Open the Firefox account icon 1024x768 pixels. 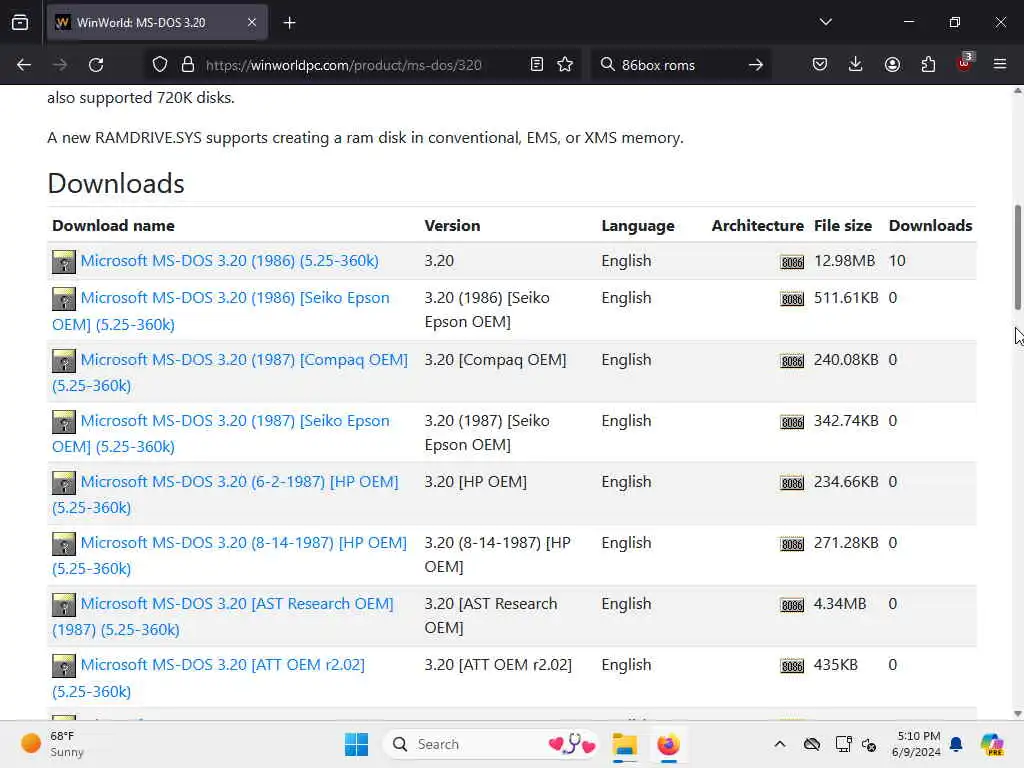[x=892, y=65]
